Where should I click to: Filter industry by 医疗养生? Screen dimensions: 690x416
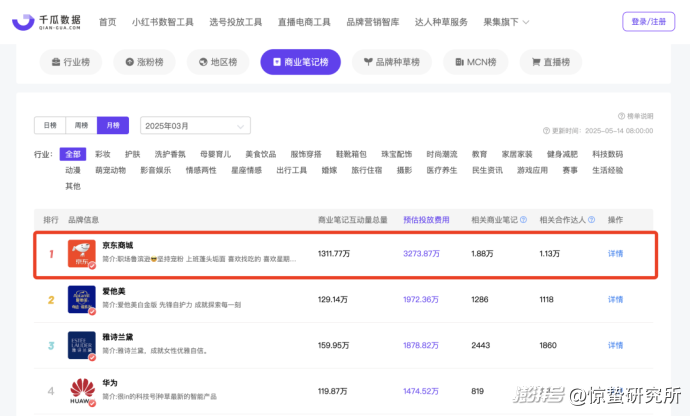pos(442,170)
